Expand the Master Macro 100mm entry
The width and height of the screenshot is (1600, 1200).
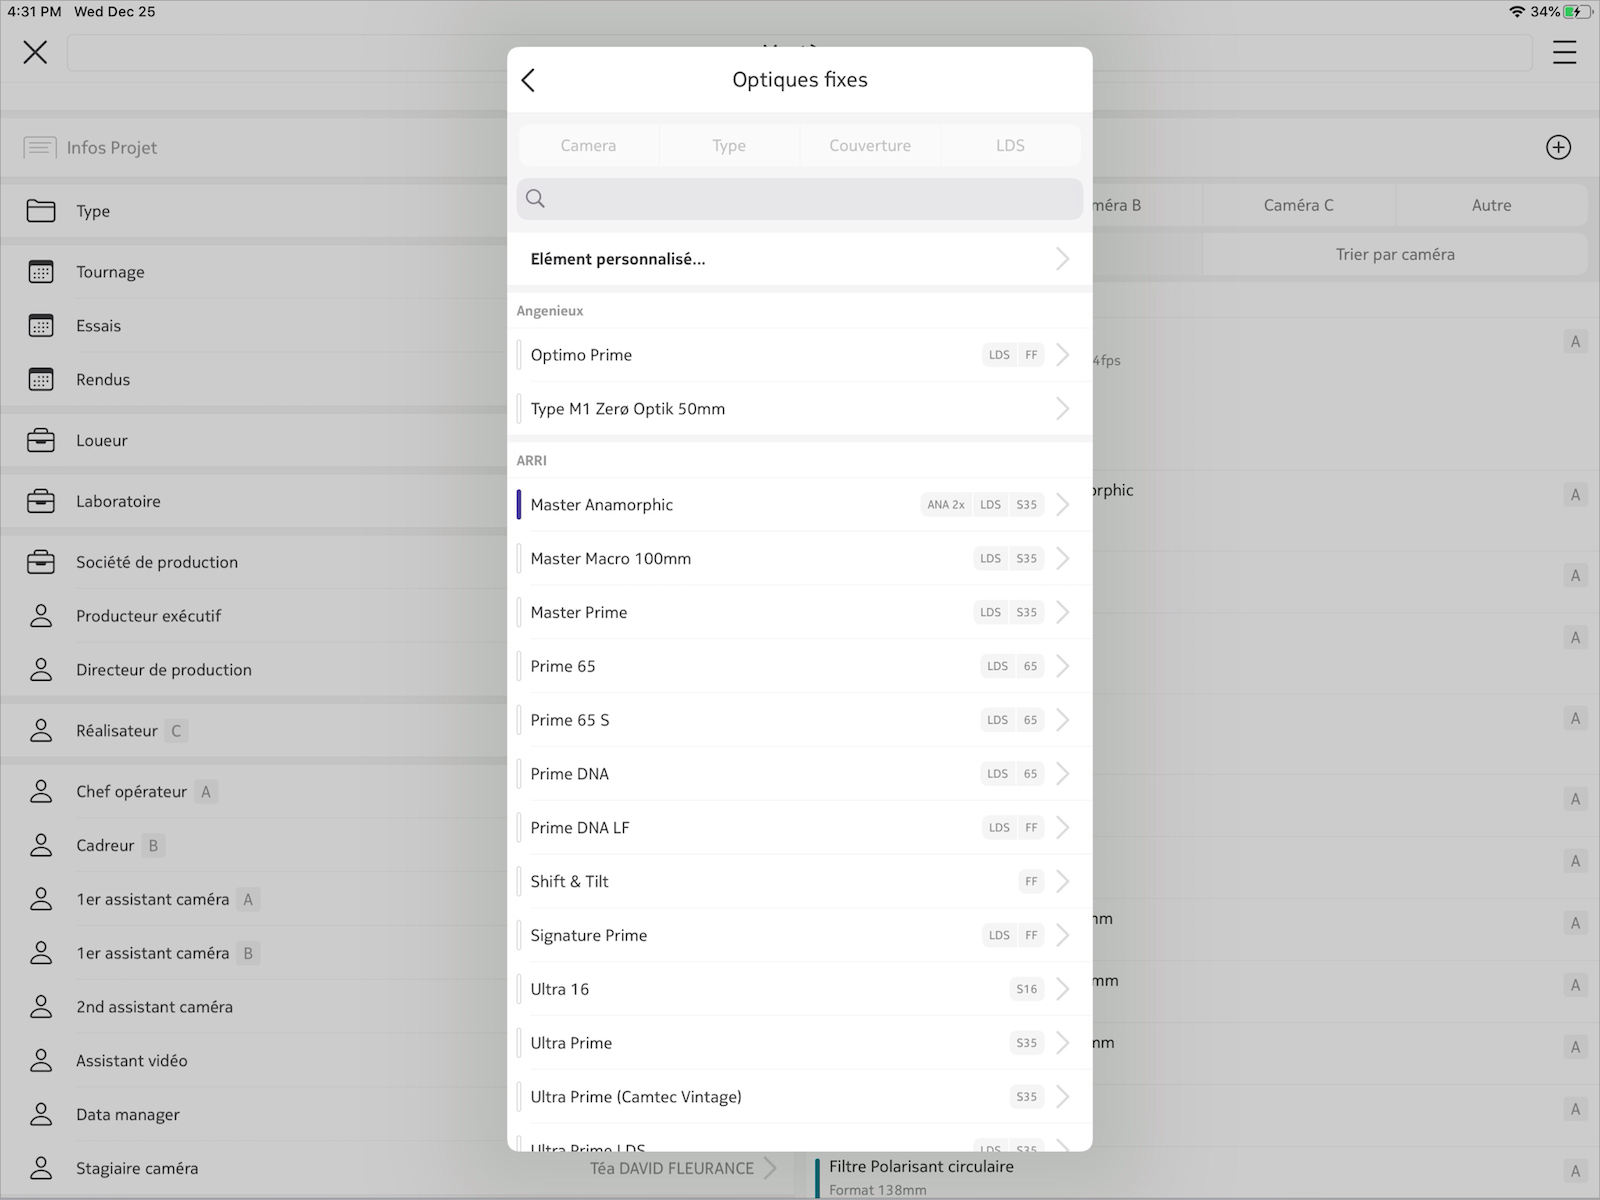point(800,559)
